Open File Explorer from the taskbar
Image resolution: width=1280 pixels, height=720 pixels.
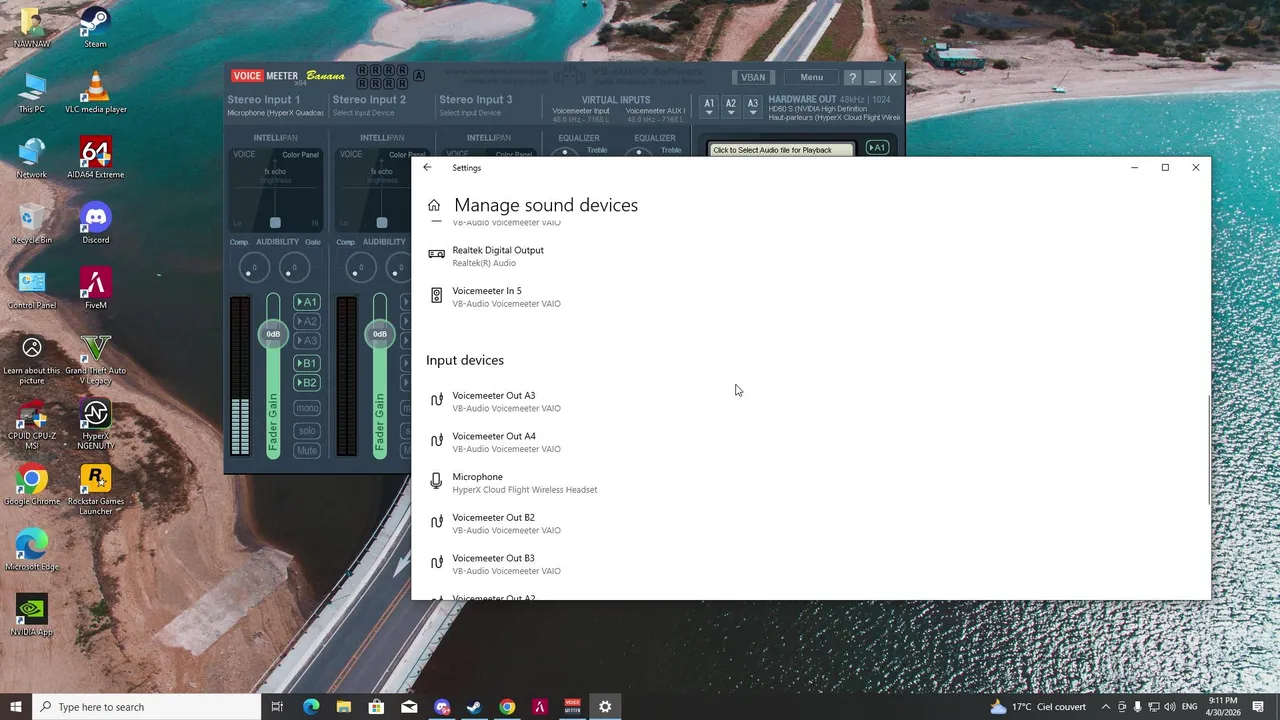tap(343, 707)
